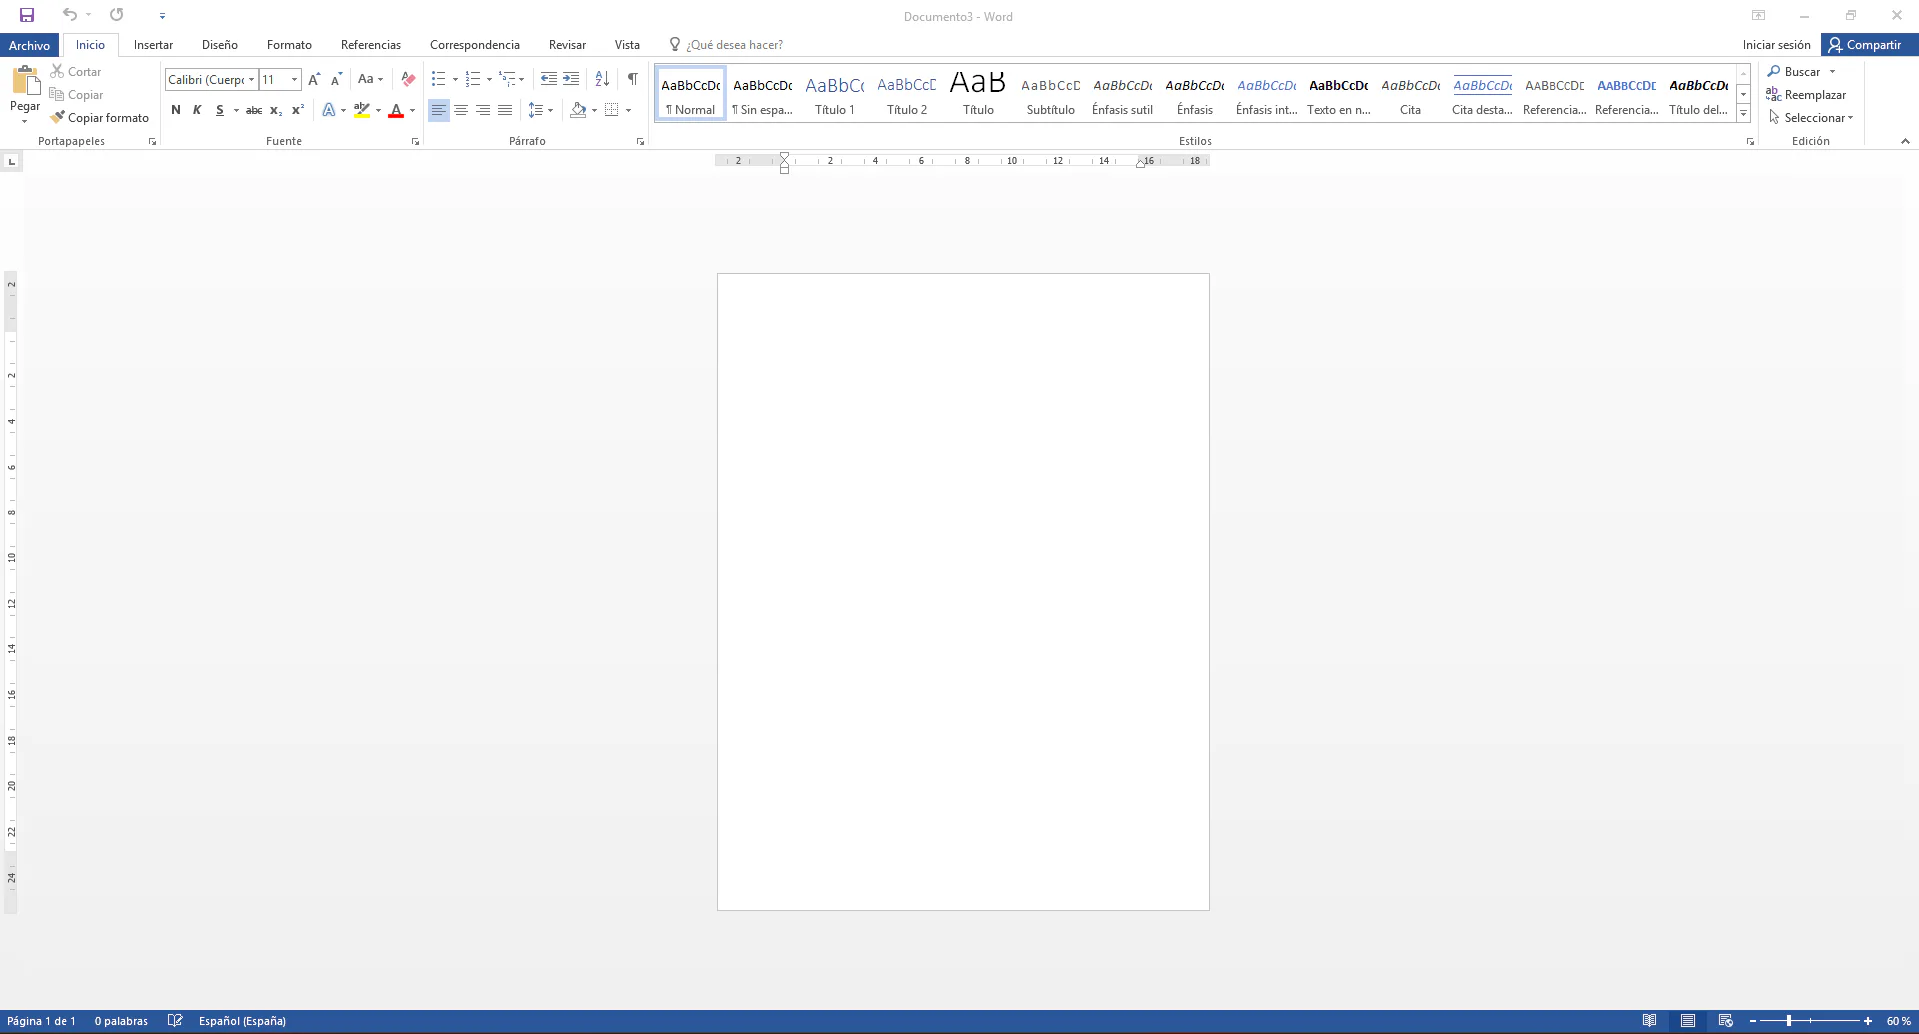1919x1034 pixels.
Task: Click the increase indent icon
Action: coord(571,79)
